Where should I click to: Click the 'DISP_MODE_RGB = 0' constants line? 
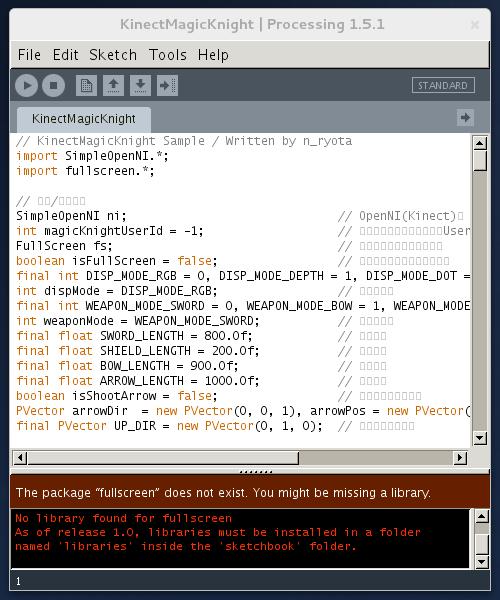click(x=243, y=276)
